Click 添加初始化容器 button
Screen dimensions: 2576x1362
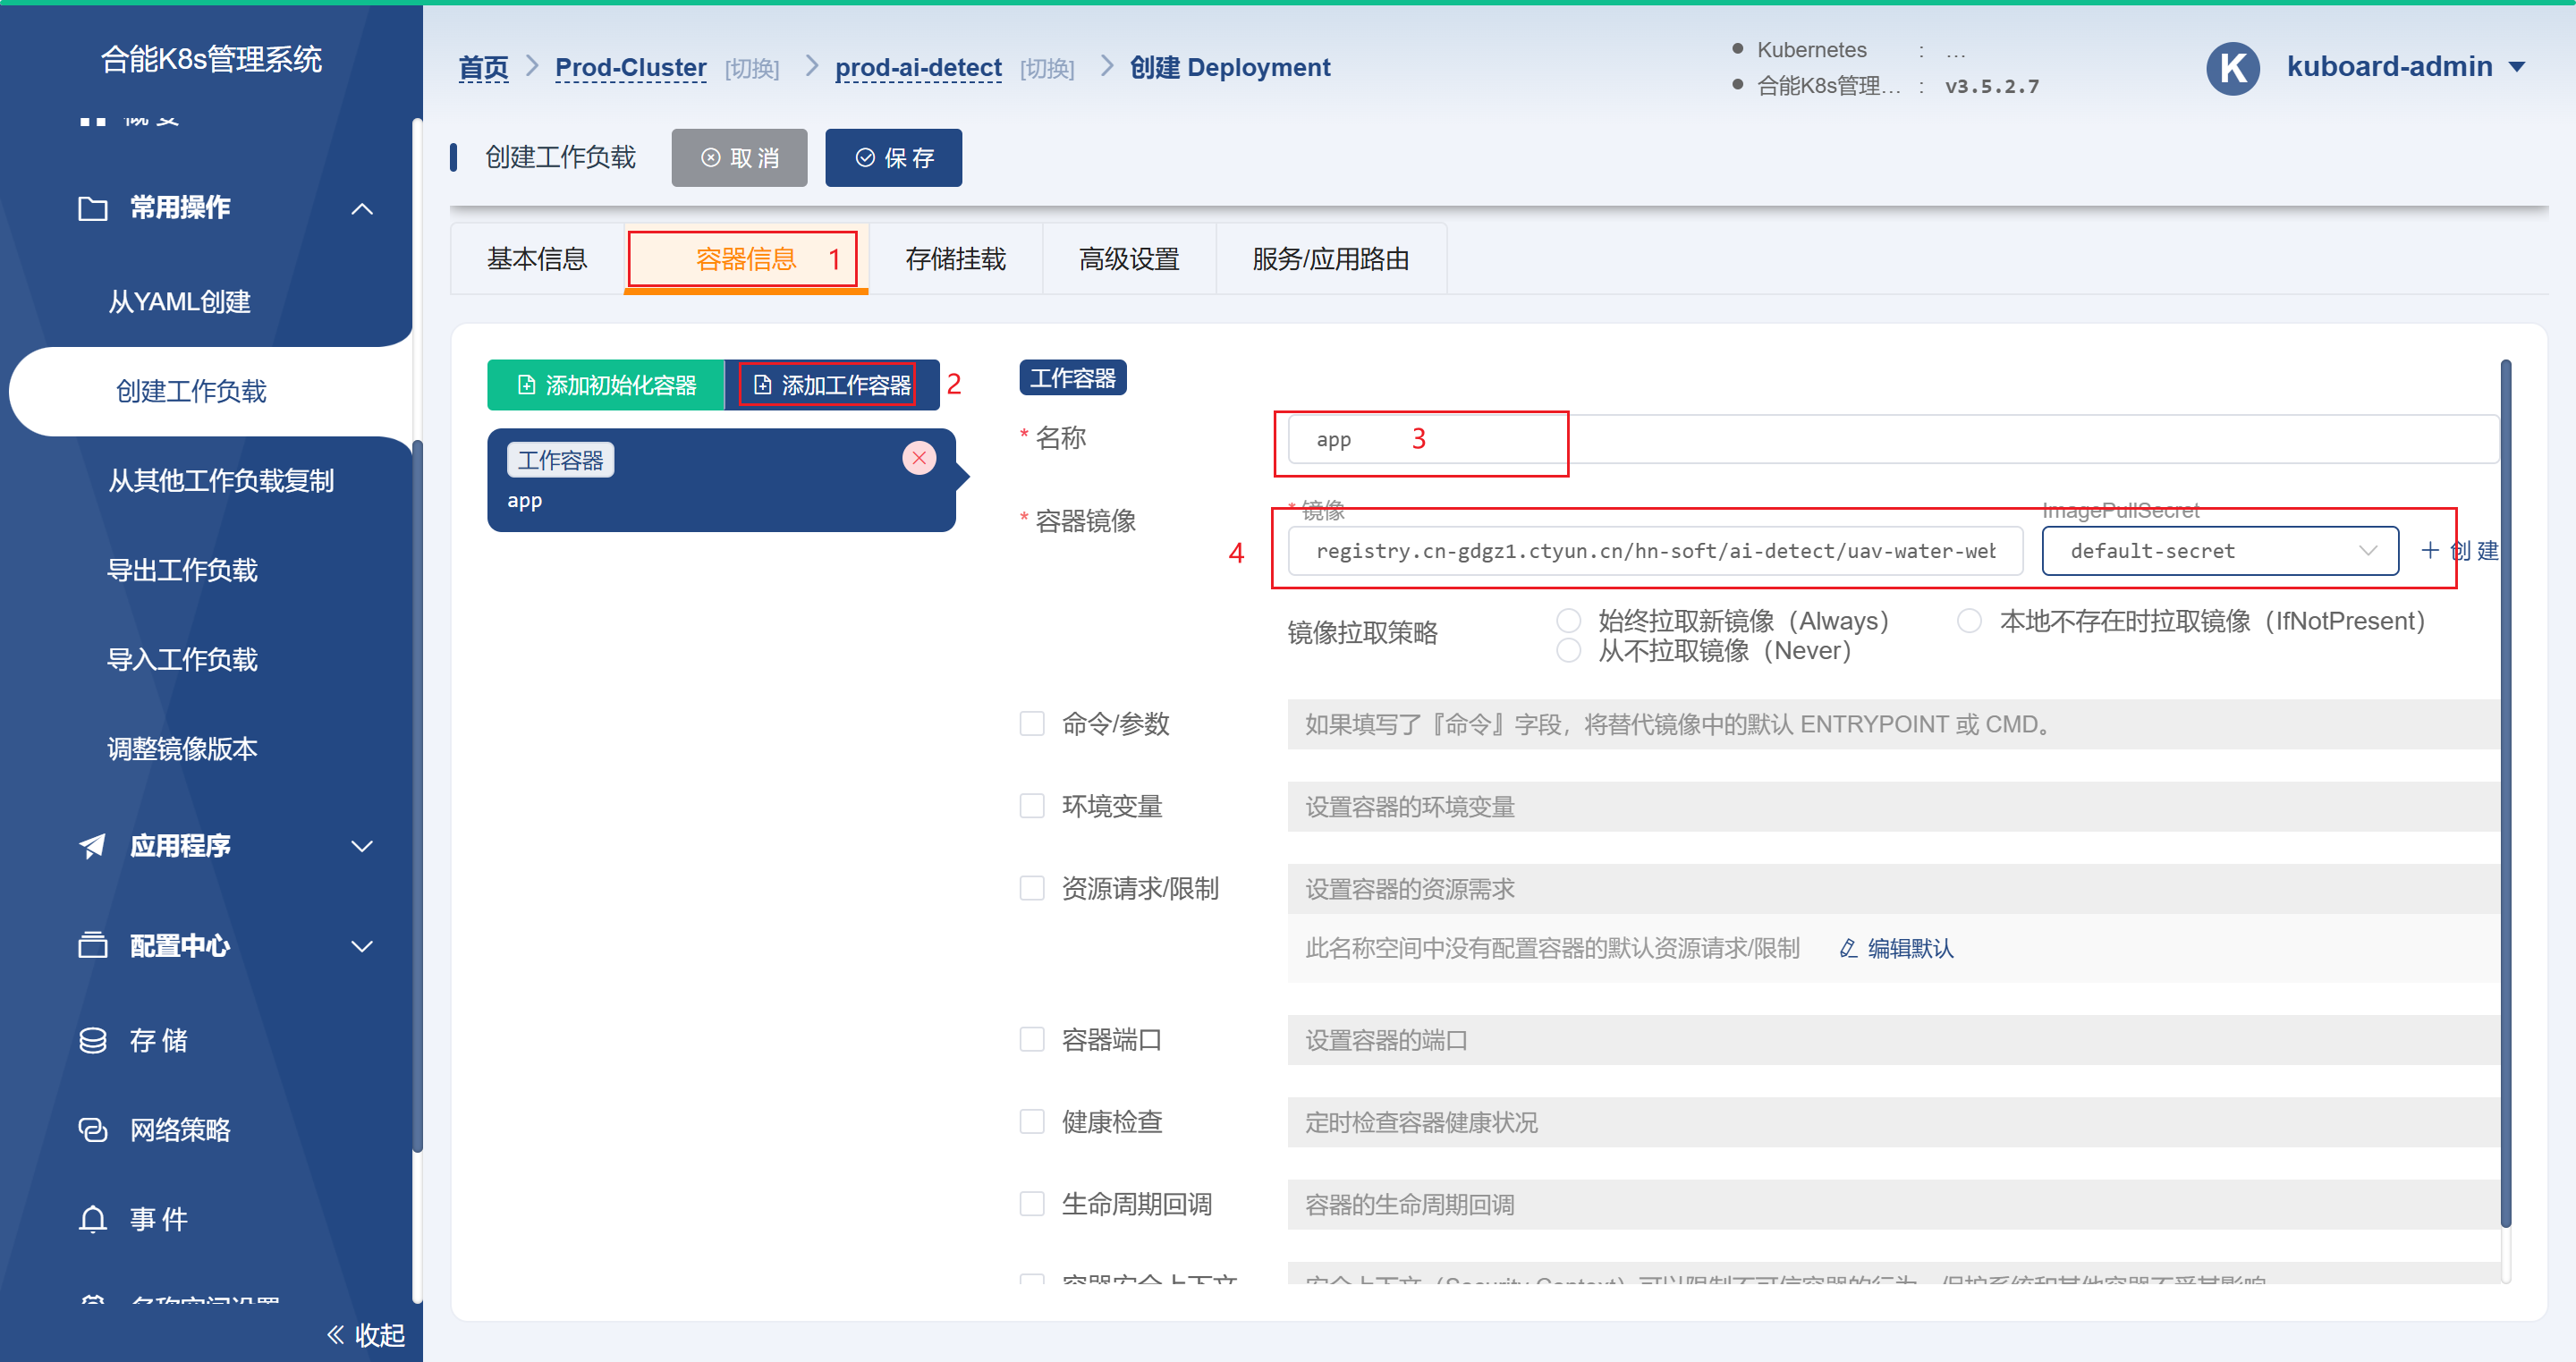(606, 385)
